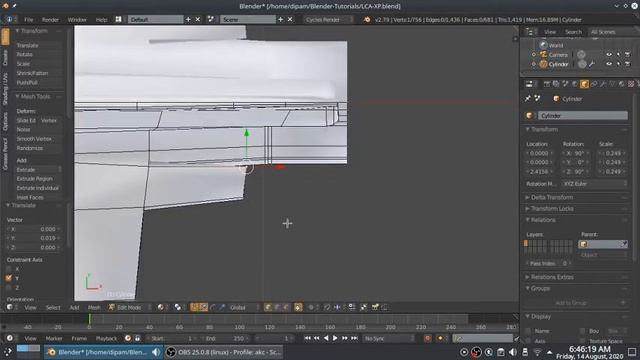This screenshot has width=640, height=360.
Task: Enable Name display checkbox
Action: 528,331
